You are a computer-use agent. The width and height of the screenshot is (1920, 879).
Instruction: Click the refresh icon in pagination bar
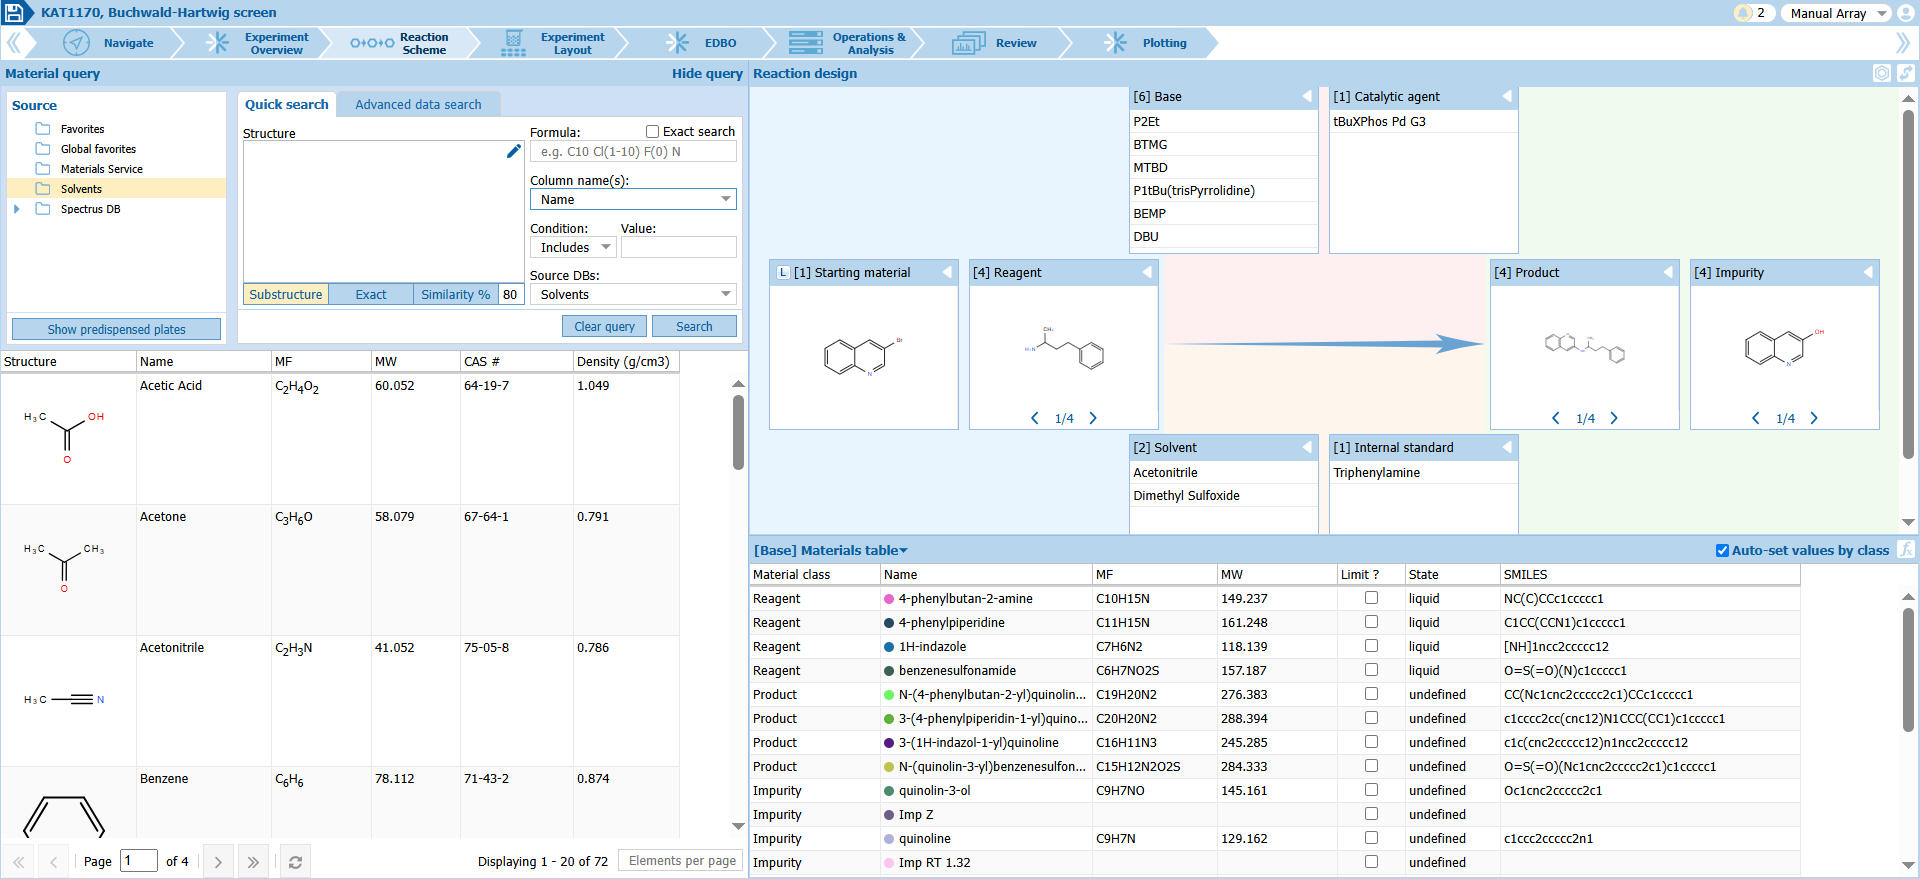(295, 862)
